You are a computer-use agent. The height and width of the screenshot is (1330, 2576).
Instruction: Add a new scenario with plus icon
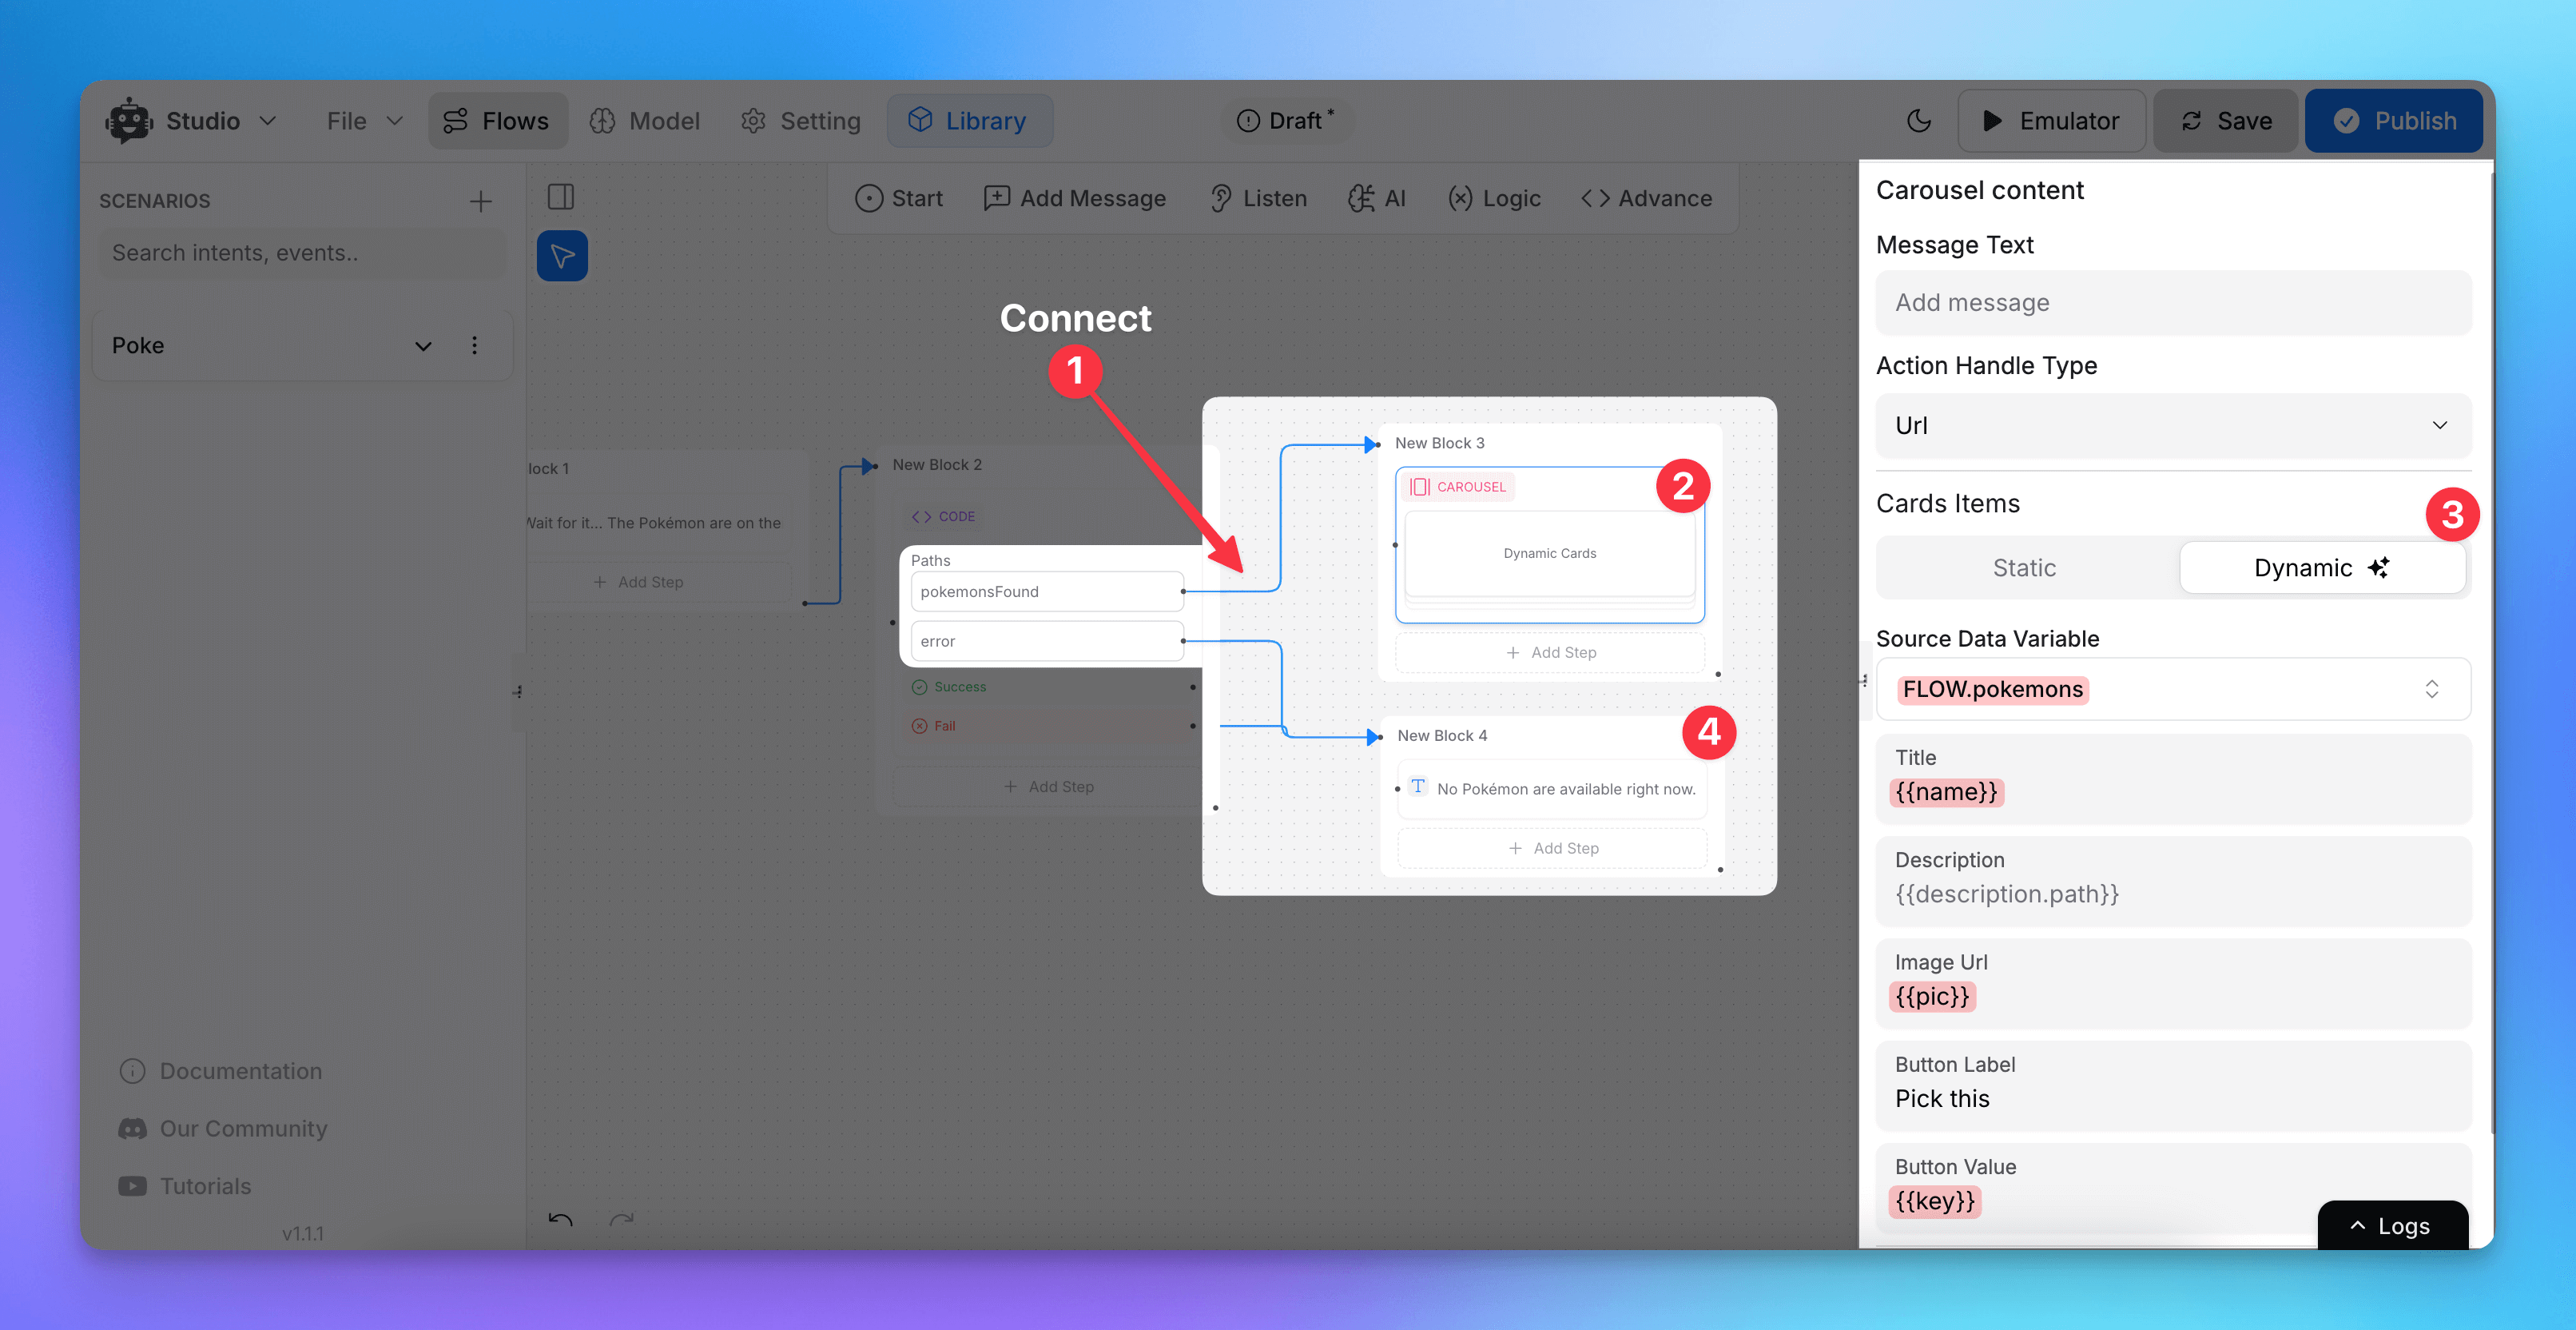coord(481,201)
